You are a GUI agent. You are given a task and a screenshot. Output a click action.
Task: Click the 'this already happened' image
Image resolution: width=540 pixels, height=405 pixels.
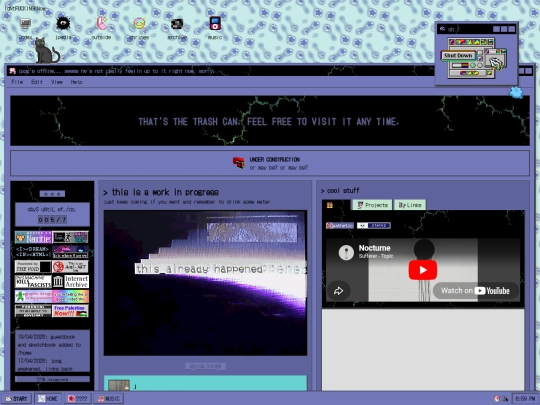205,283
